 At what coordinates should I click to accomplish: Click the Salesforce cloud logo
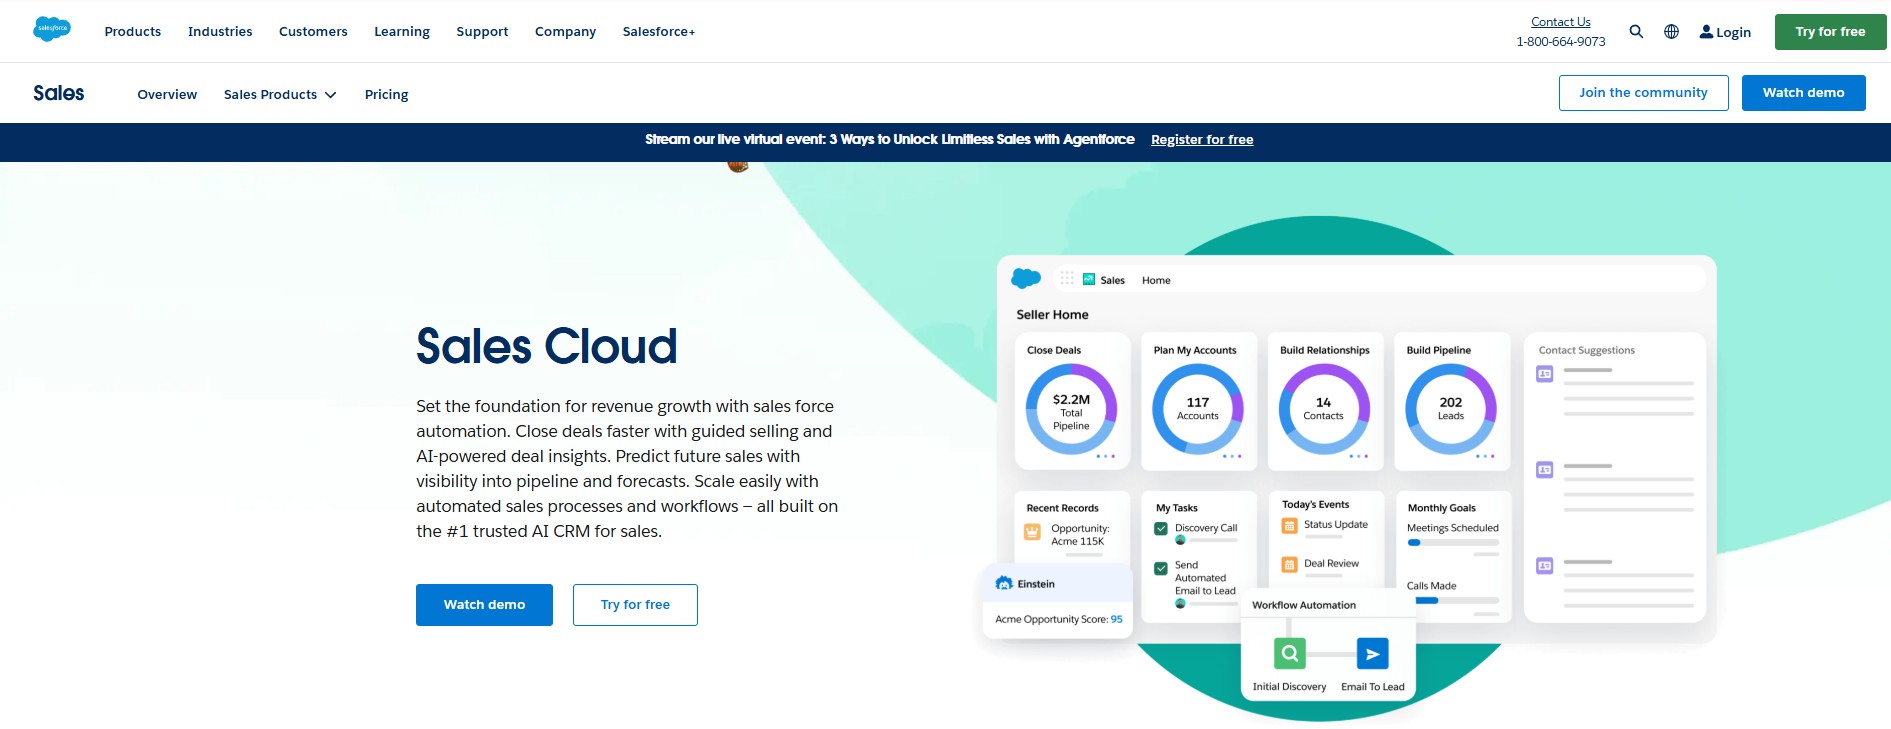(52, 29)
